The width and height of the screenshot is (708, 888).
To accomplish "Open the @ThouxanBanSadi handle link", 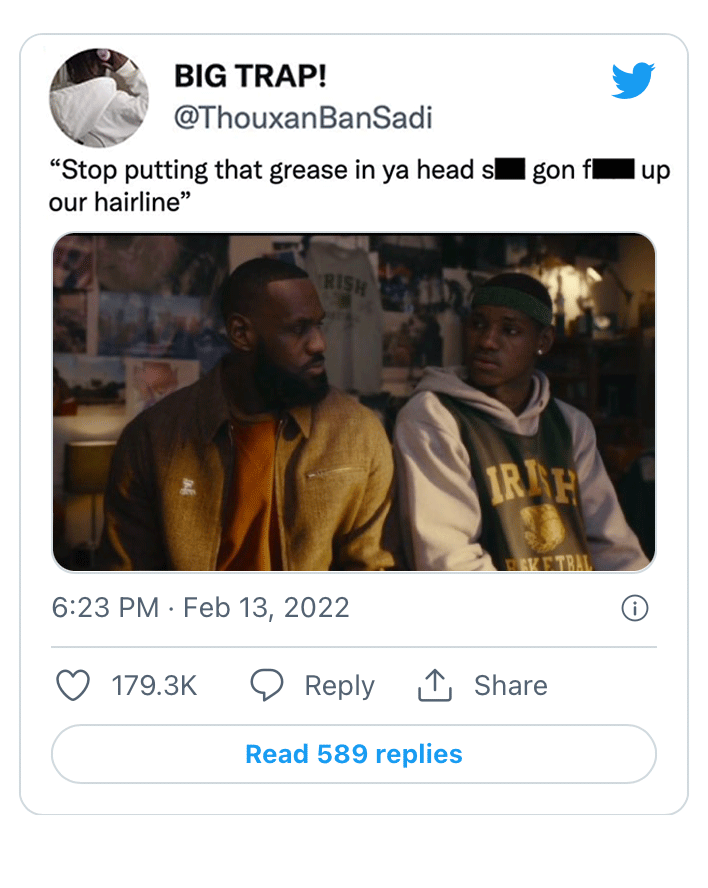I will 303,118.
